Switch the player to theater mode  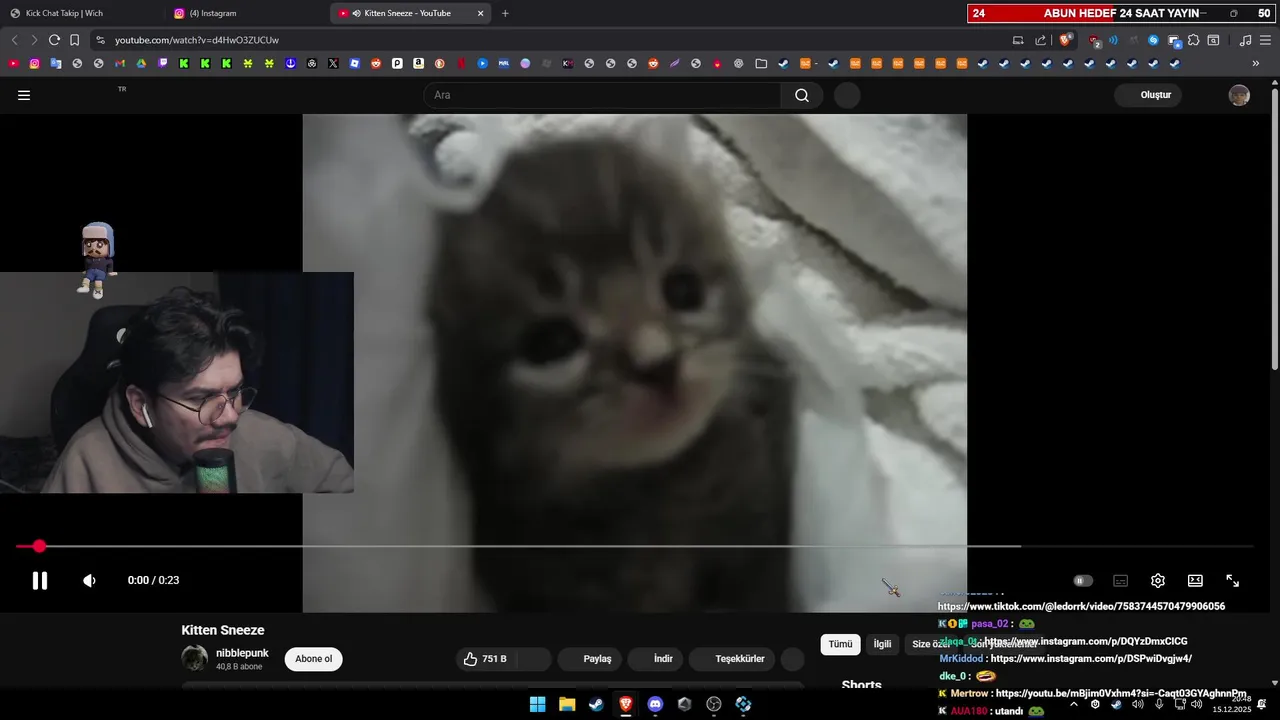(x=1195, y=580)
